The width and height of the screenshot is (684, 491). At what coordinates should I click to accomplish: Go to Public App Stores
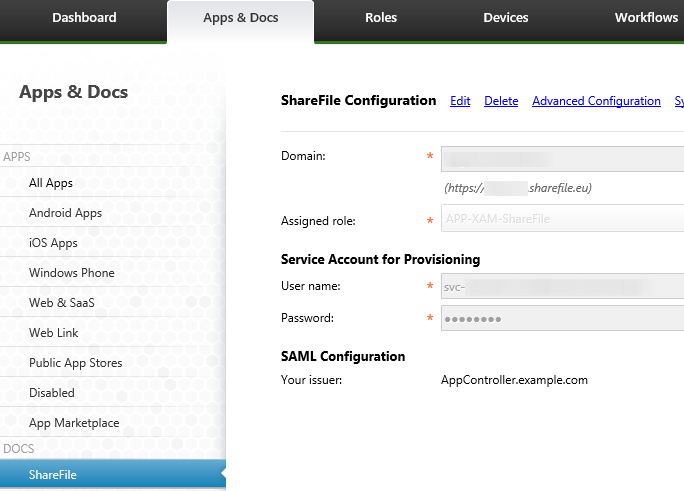tap(113, 363)
